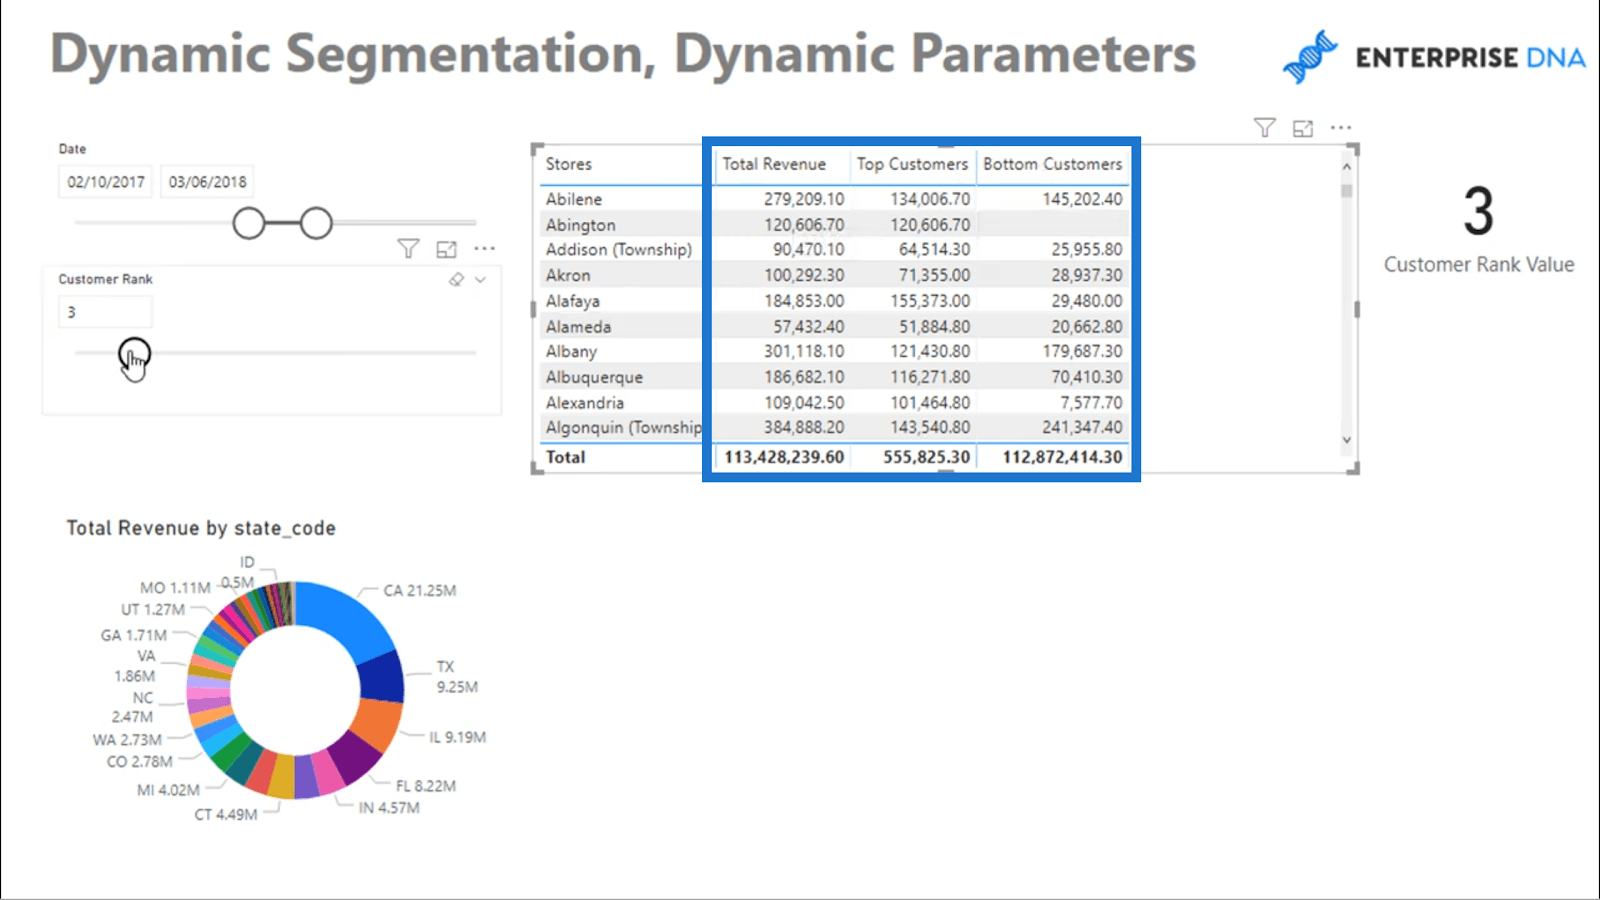Click the Customer Rank value input box
The height and width of the screenshot is (900, 1600).
105,312
